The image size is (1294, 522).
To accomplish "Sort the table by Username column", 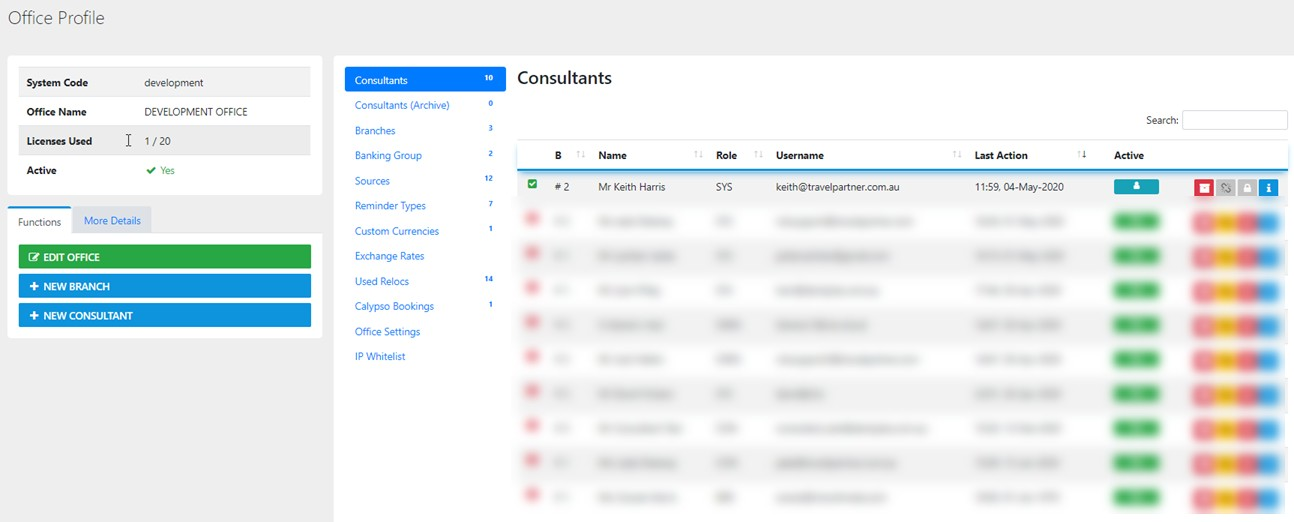I will pyautogui.click(x=868, y=155).
